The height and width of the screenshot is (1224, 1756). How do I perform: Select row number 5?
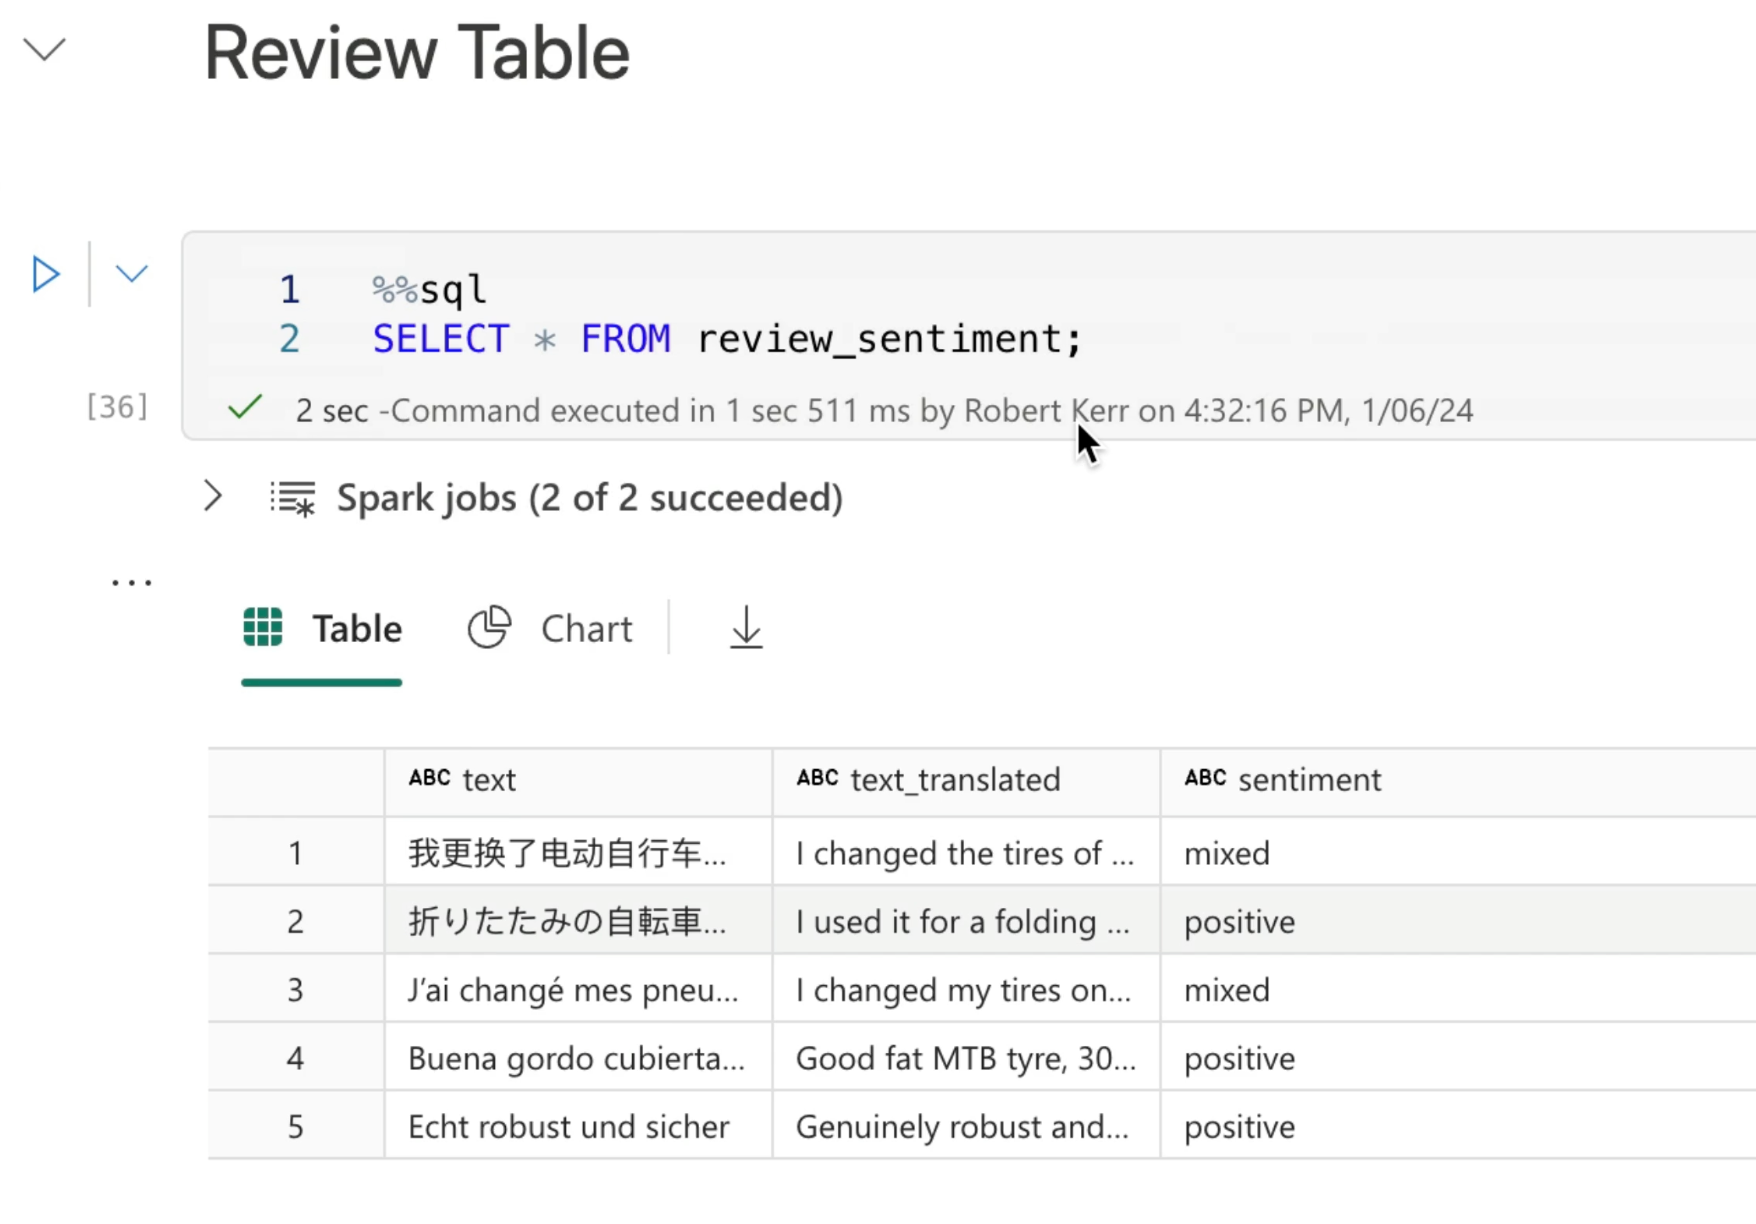click(x=295, y=1127)
